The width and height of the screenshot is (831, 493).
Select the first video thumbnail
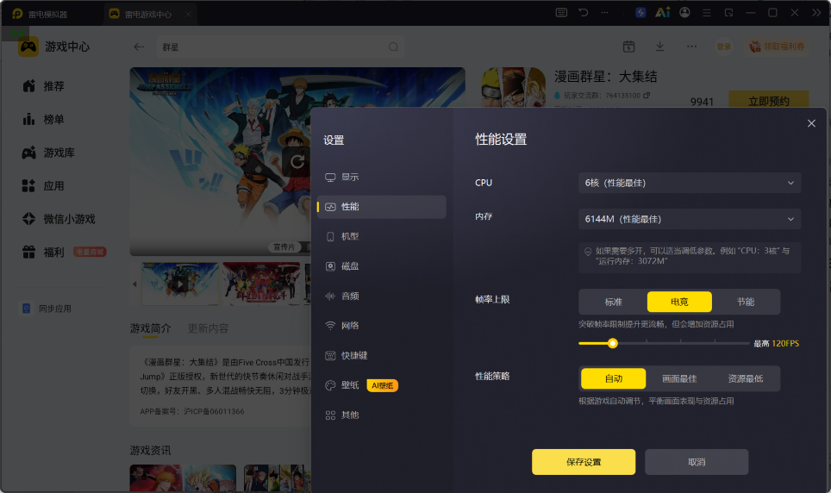point(180,284)
